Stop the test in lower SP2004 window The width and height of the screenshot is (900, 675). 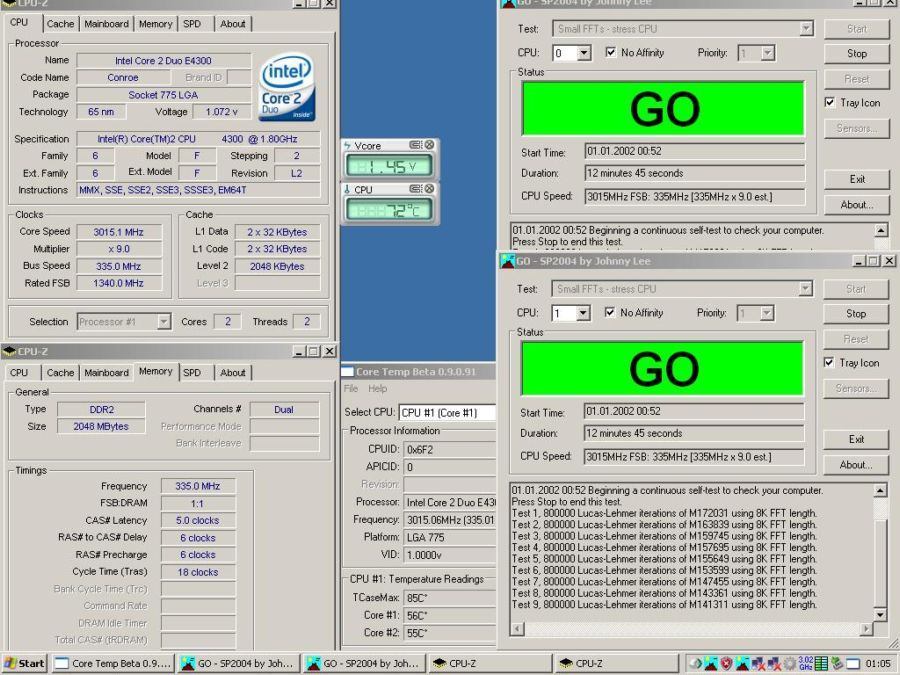(x=855, y=313)
